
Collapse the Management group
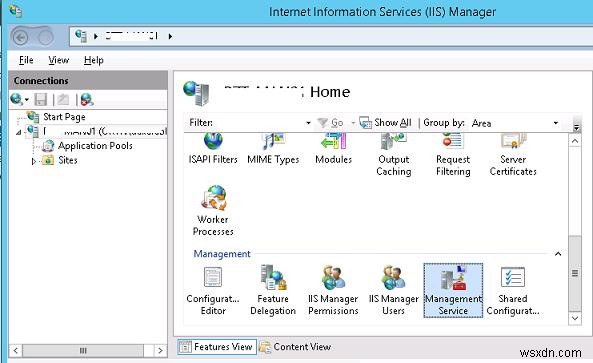tap(558, 254)
